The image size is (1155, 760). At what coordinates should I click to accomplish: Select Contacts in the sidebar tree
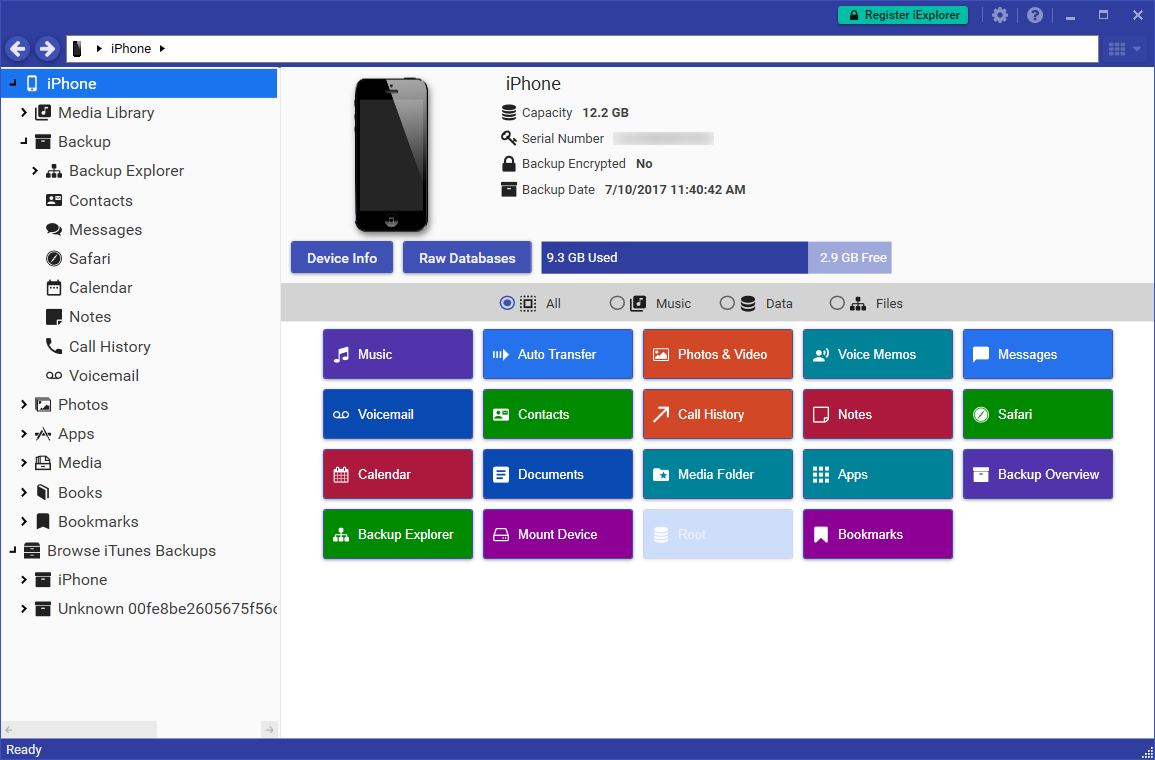point(101,200)
